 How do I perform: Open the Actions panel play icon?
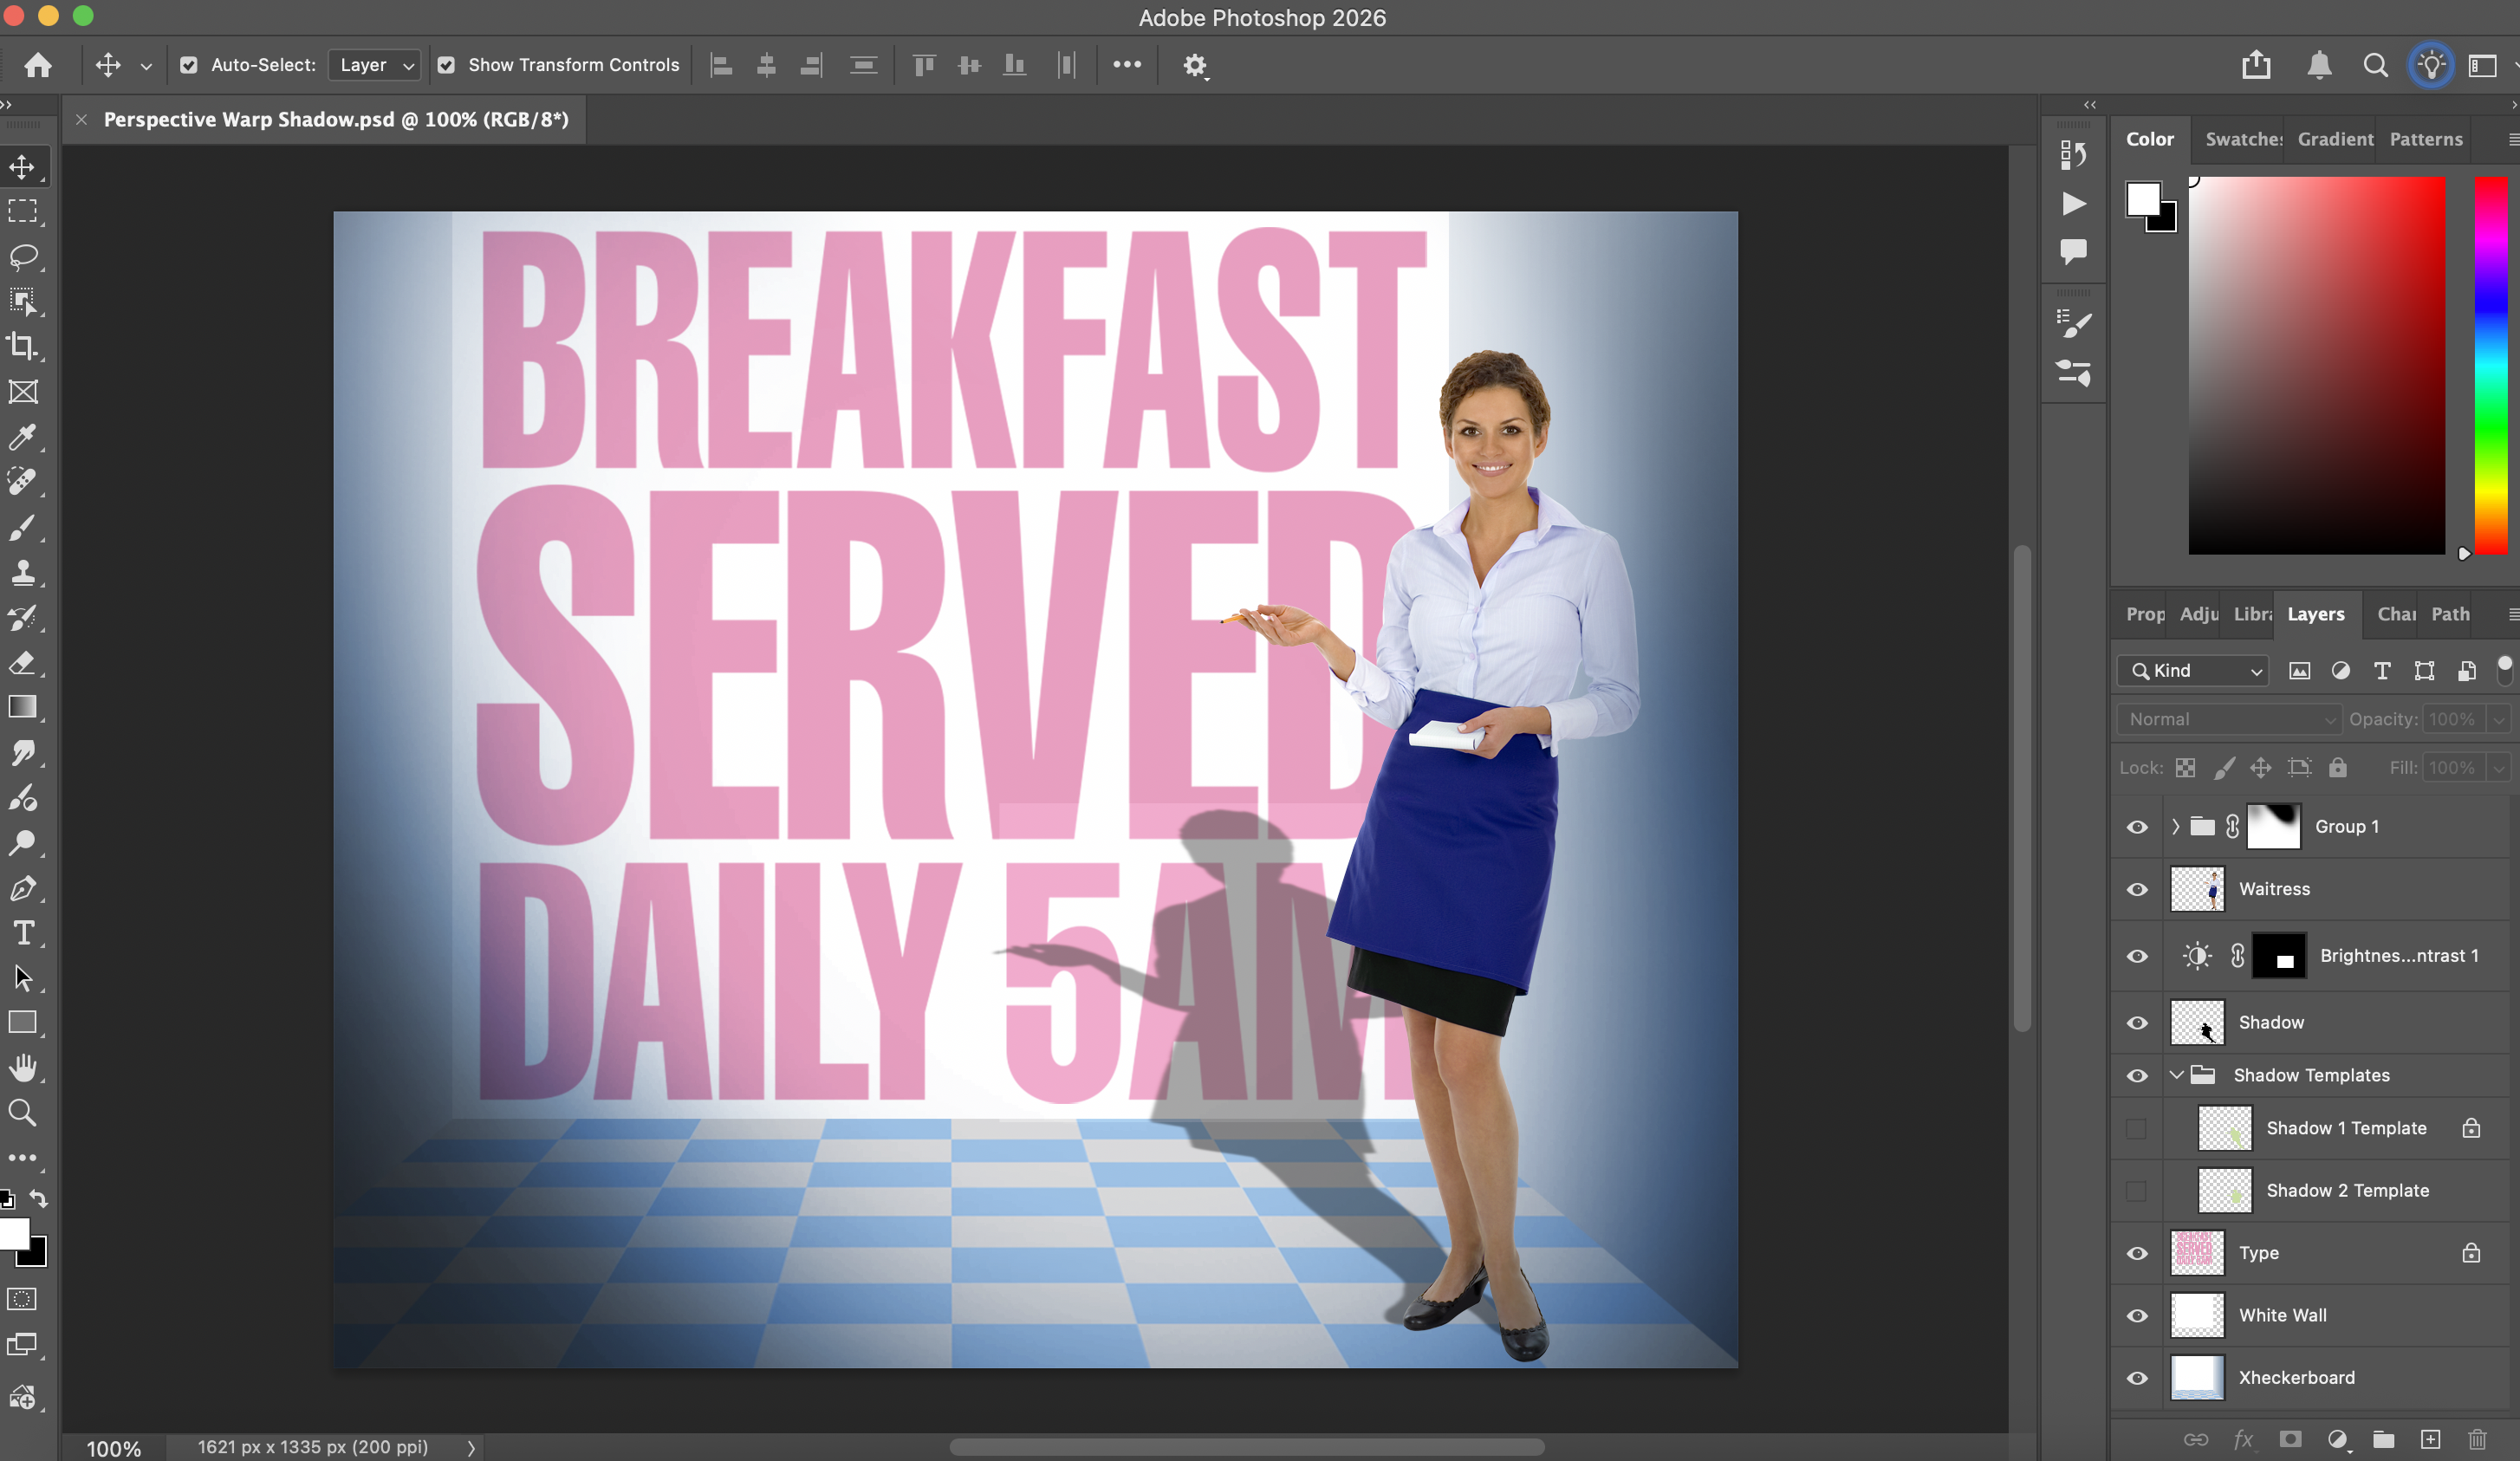click(x=2073, y=204)
